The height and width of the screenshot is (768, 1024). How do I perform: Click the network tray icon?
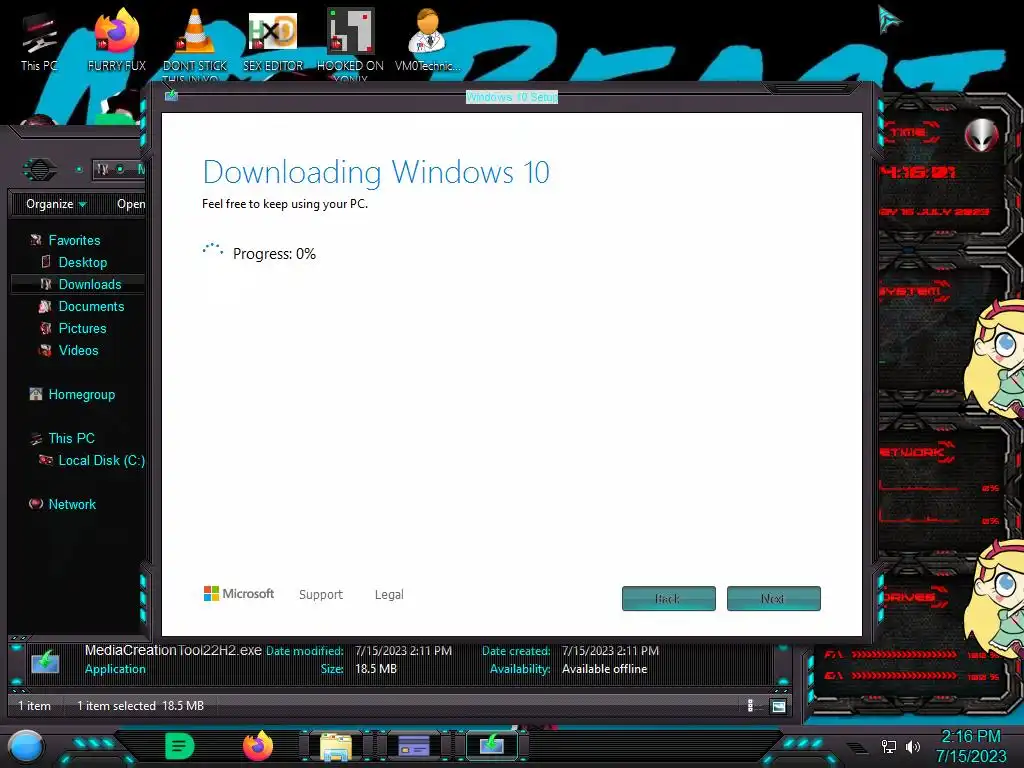pos(888,746)
